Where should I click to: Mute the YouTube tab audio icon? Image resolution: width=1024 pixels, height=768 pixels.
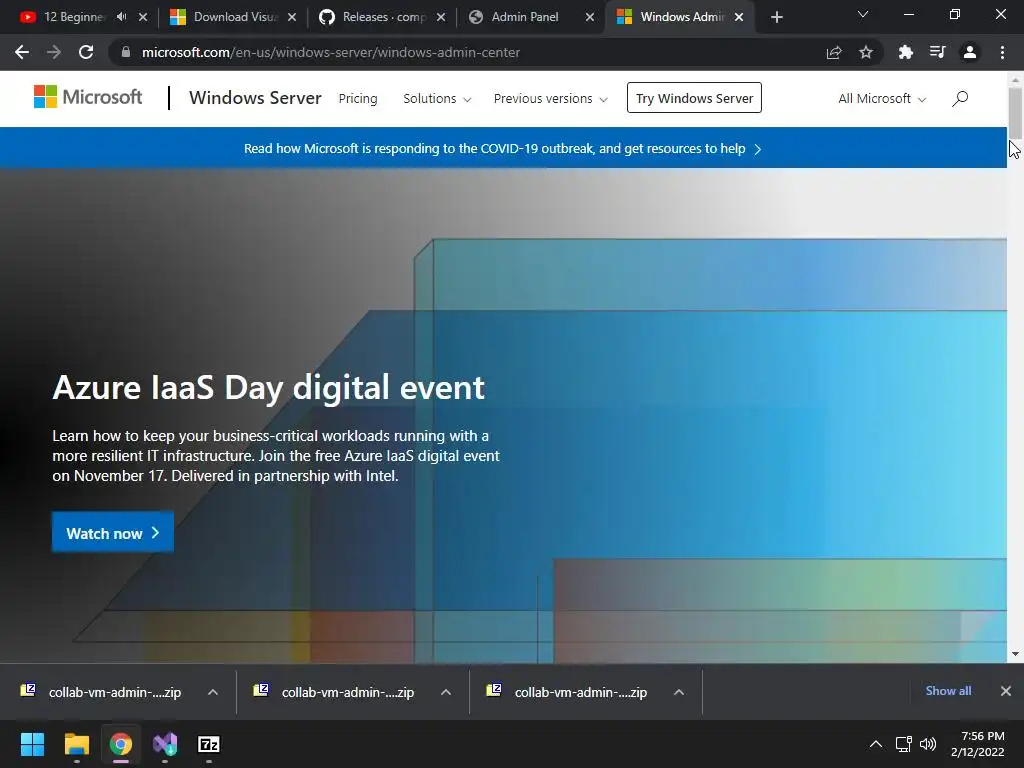pos(121,17)
